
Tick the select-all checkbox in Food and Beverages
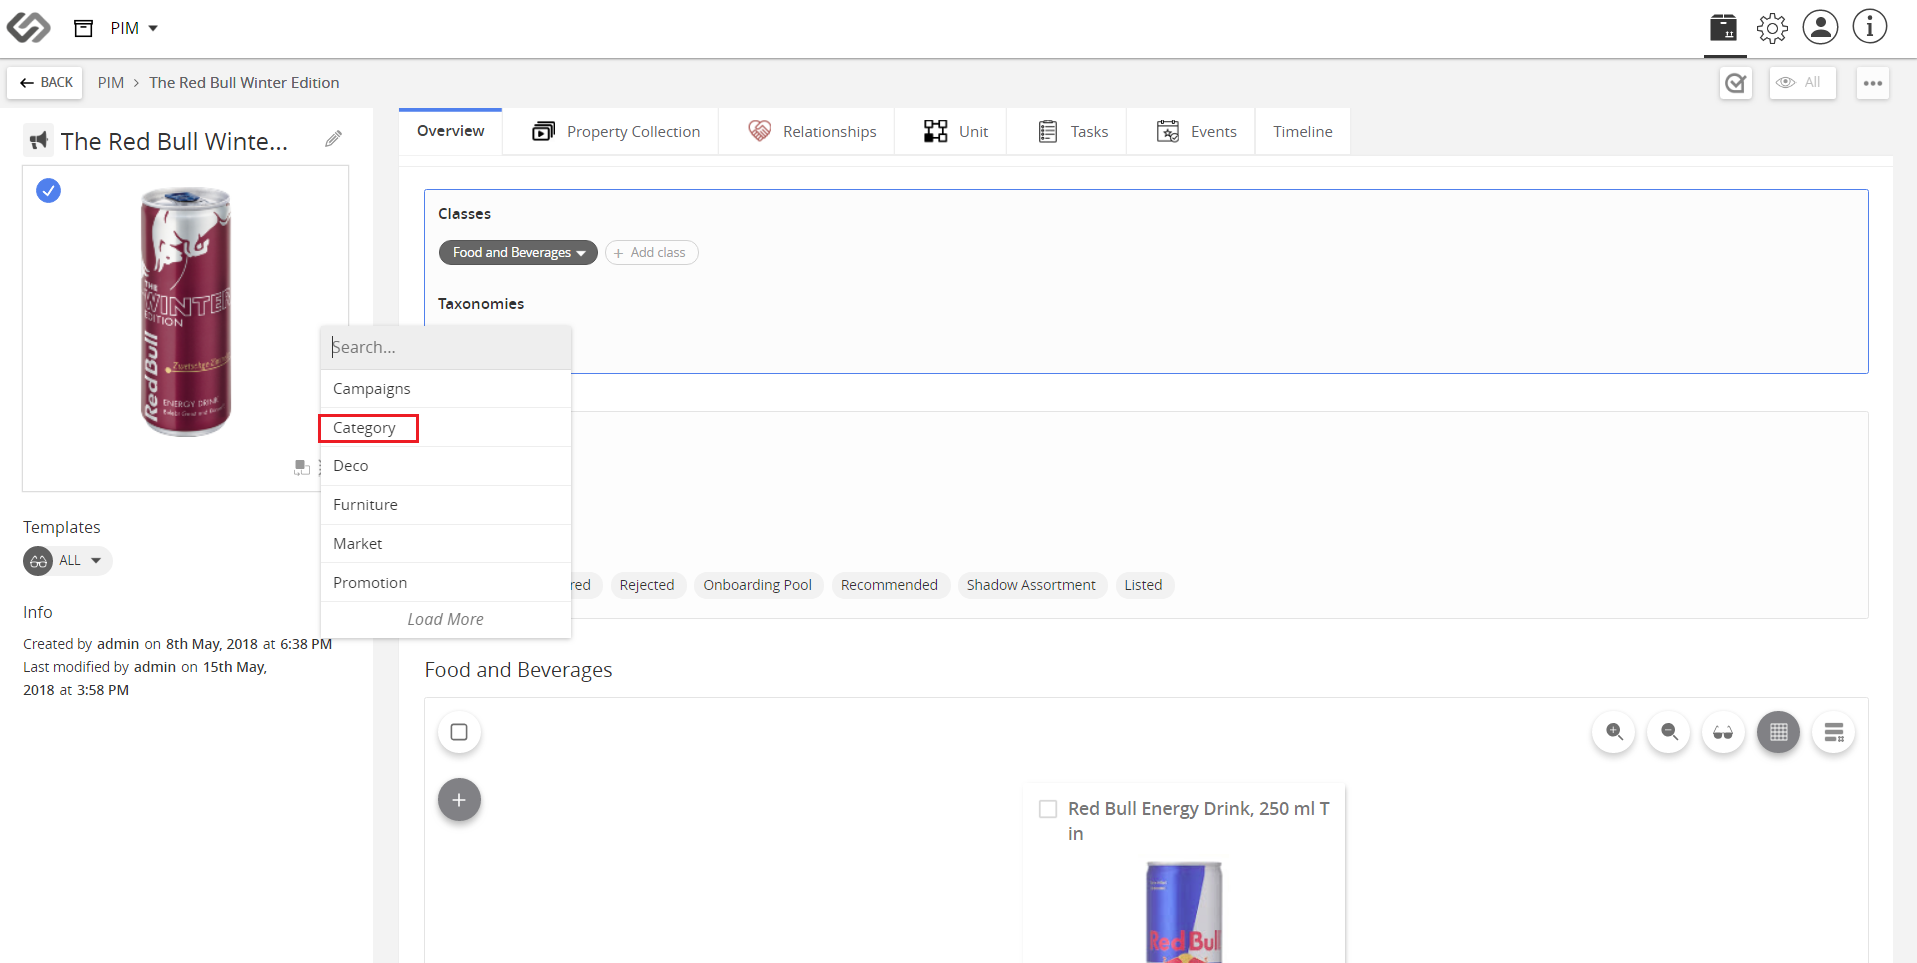point(459,732)
